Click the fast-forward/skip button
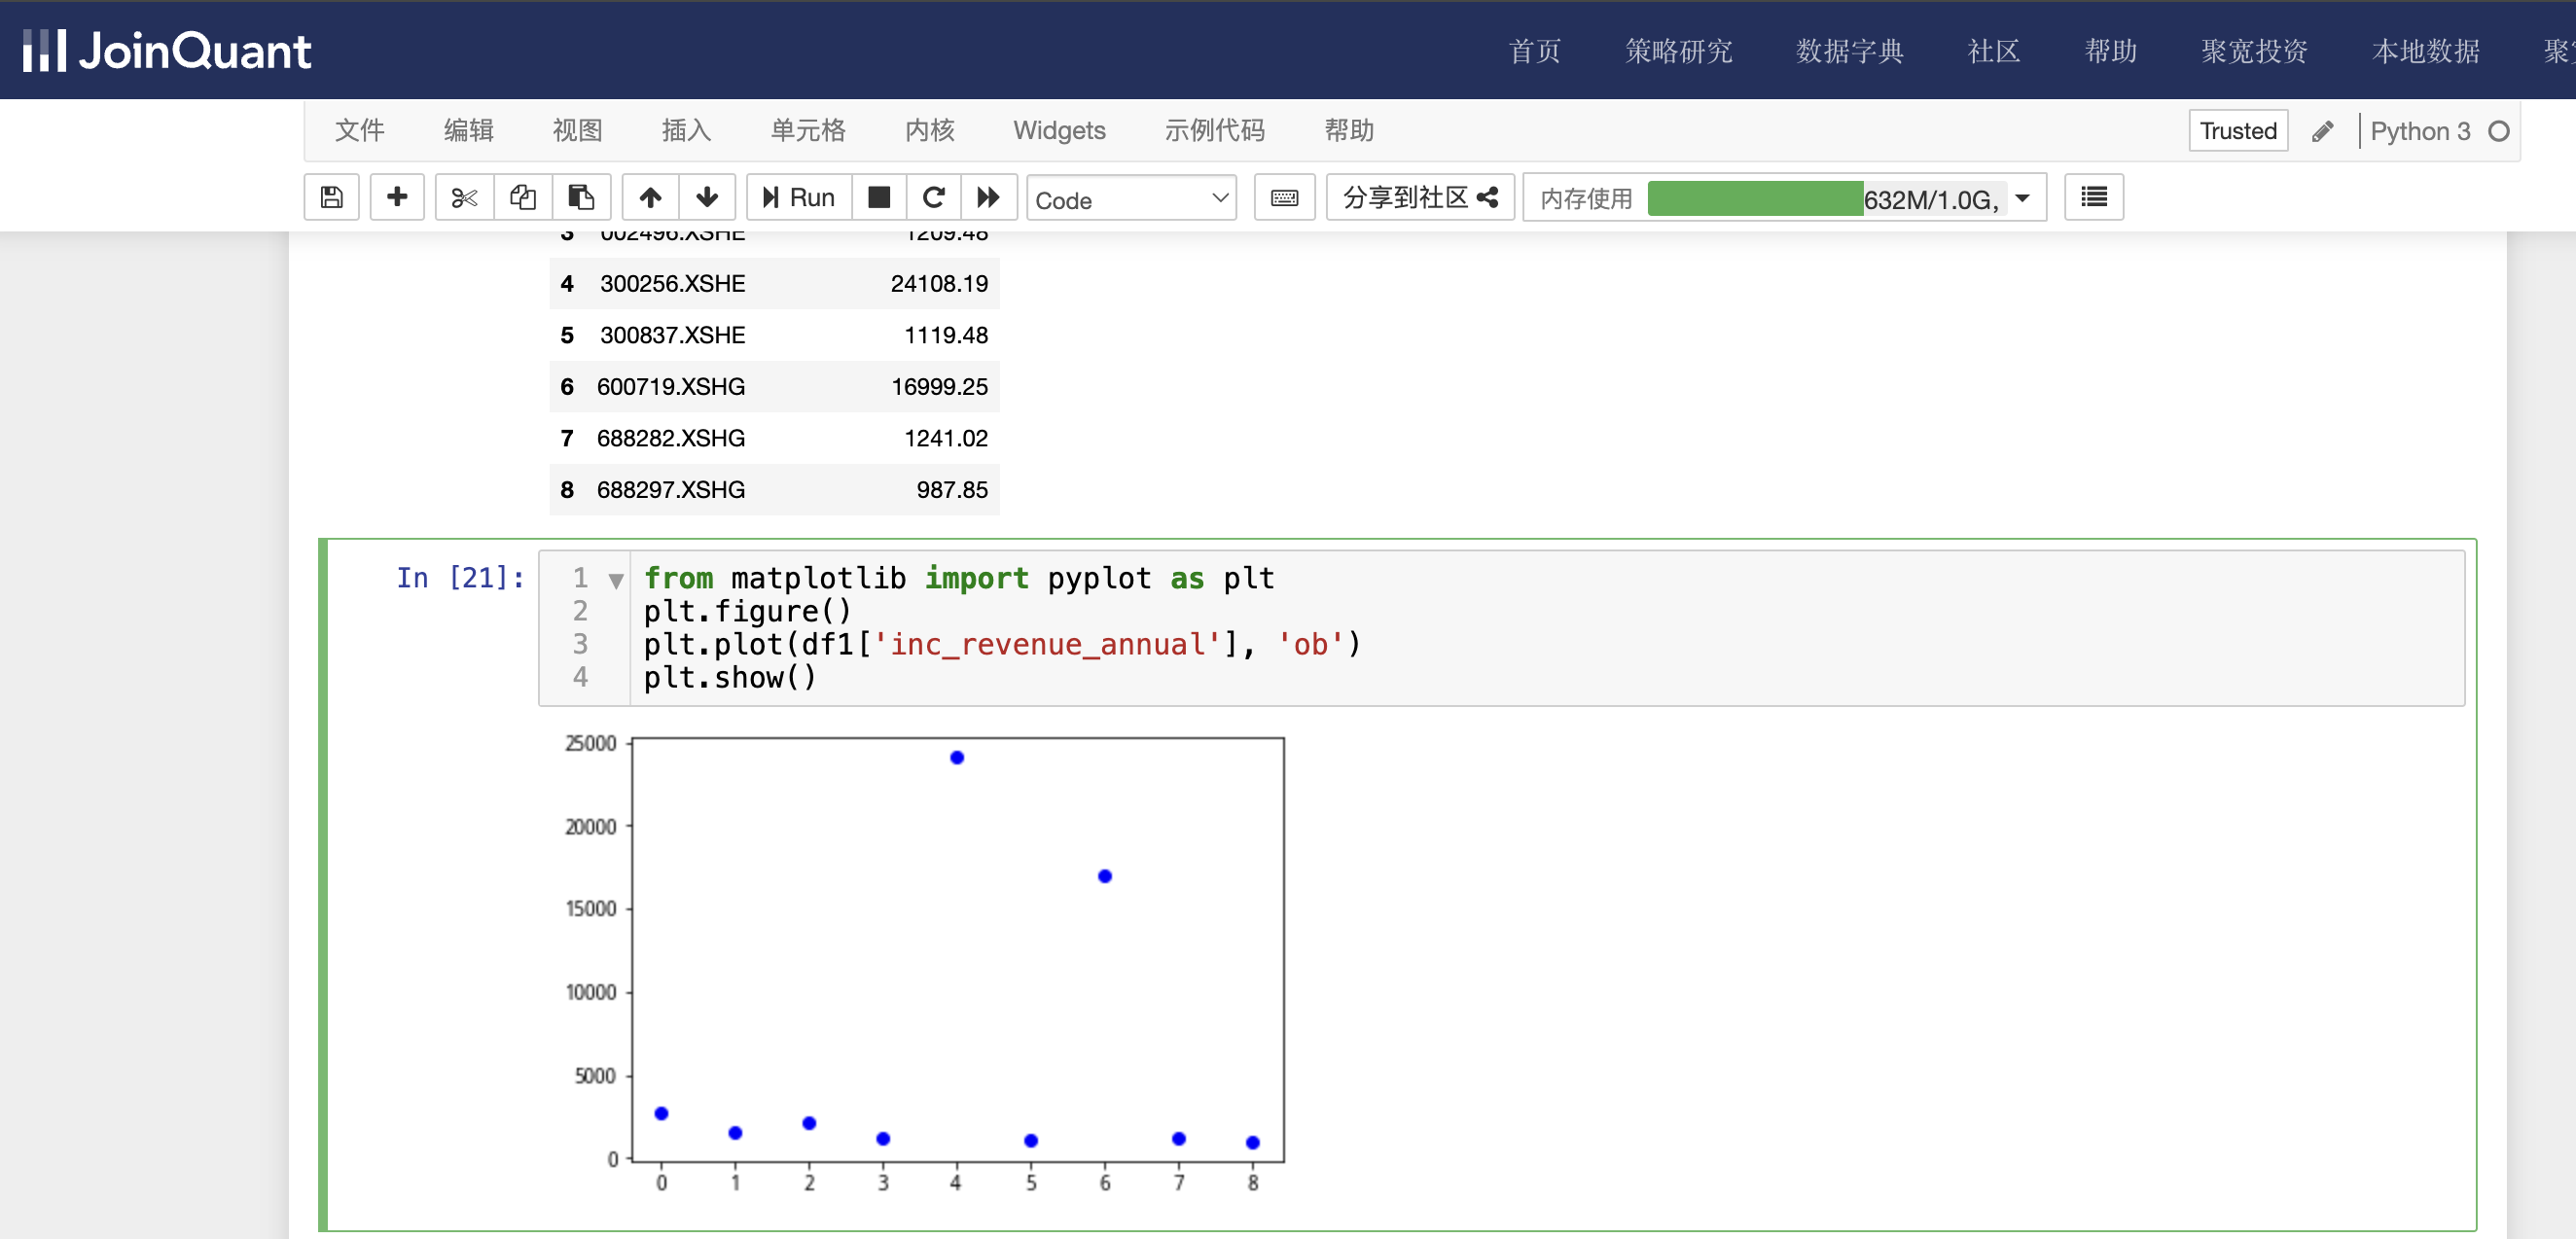 point(987,198)
